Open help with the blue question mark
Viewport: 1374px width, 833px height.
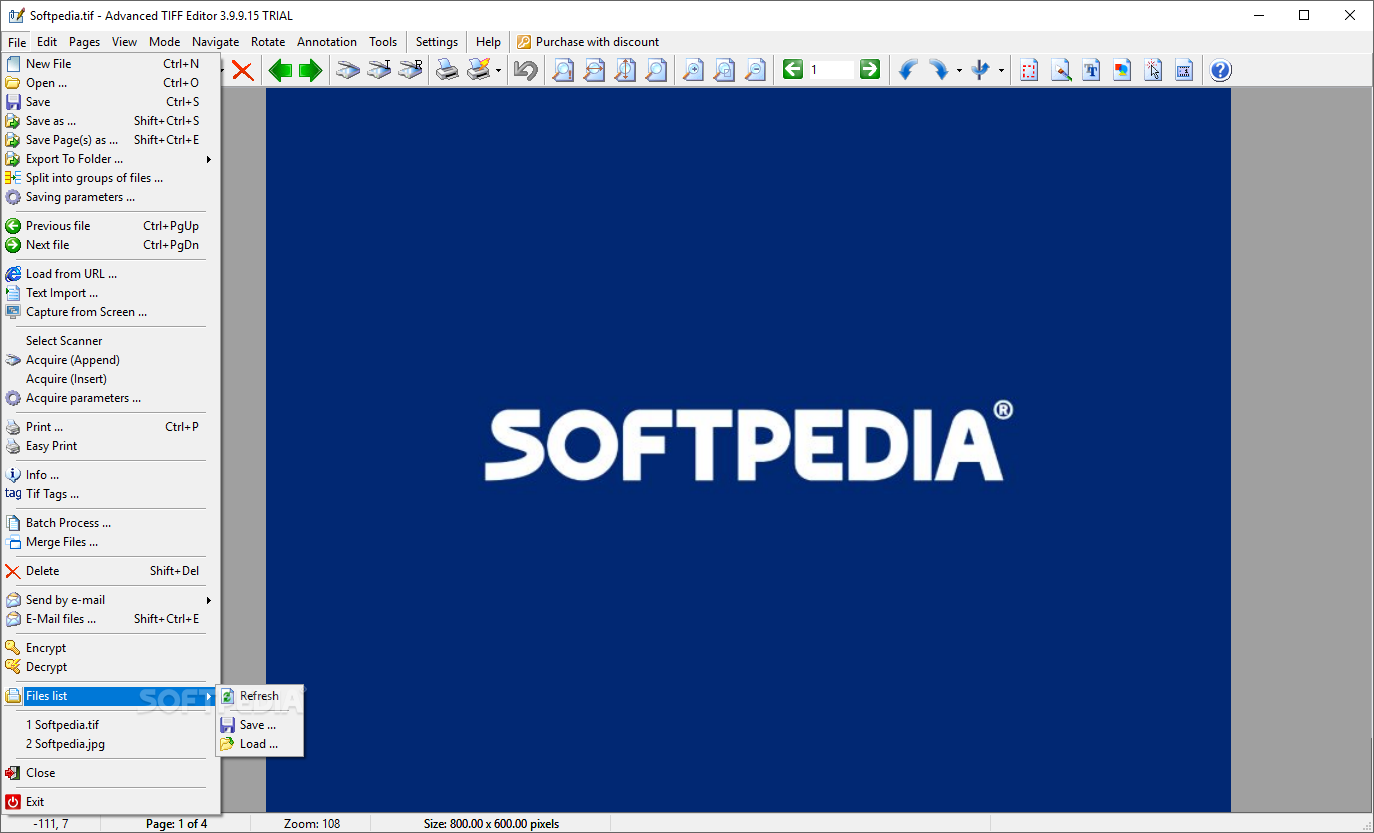[x=1220, y=70]
